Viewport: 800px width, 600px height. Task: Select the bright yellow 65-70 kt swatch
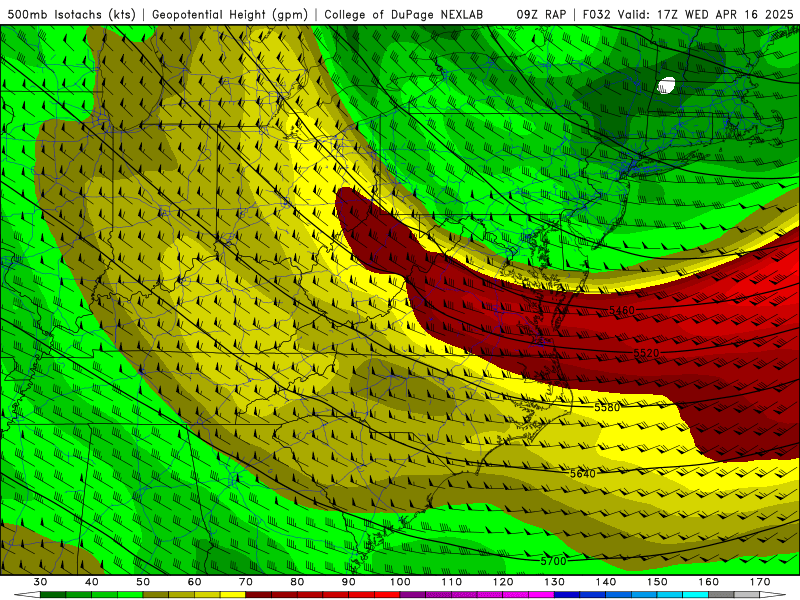click(x=233, y=595)
